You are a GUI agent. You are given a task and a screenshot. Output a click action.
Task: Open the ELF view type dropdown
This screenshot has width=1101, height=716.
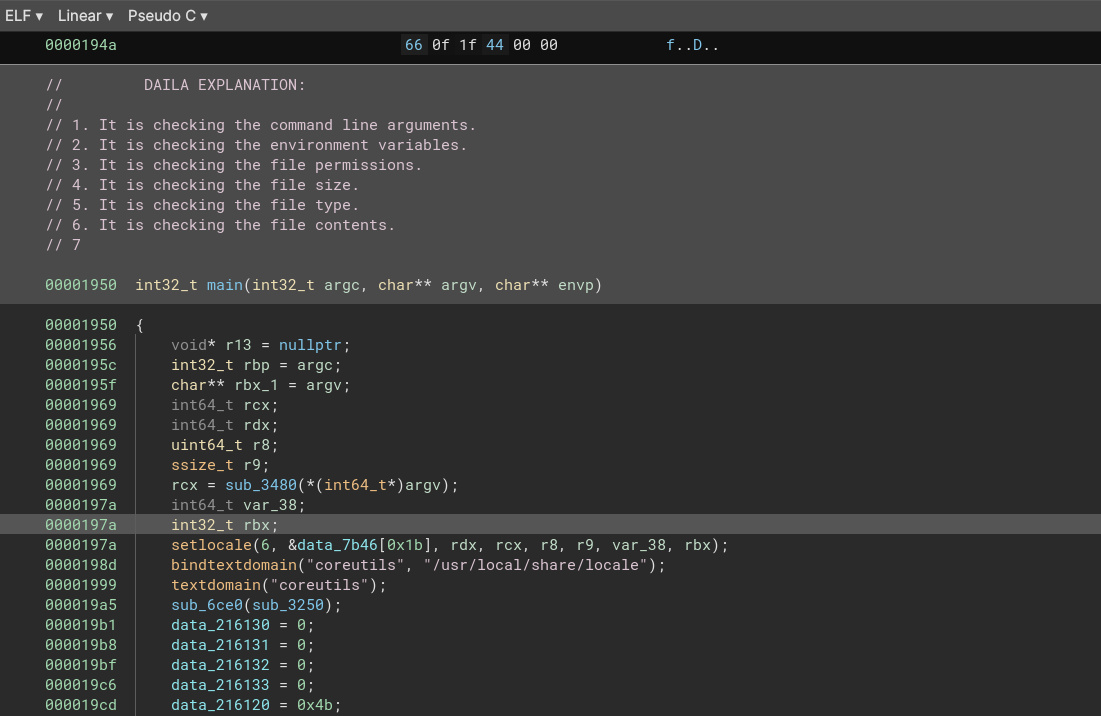click(x=24, y=16)
